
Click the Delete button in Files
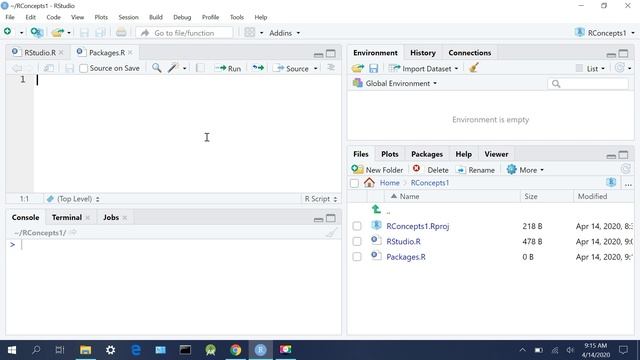[x=431, y=169]
